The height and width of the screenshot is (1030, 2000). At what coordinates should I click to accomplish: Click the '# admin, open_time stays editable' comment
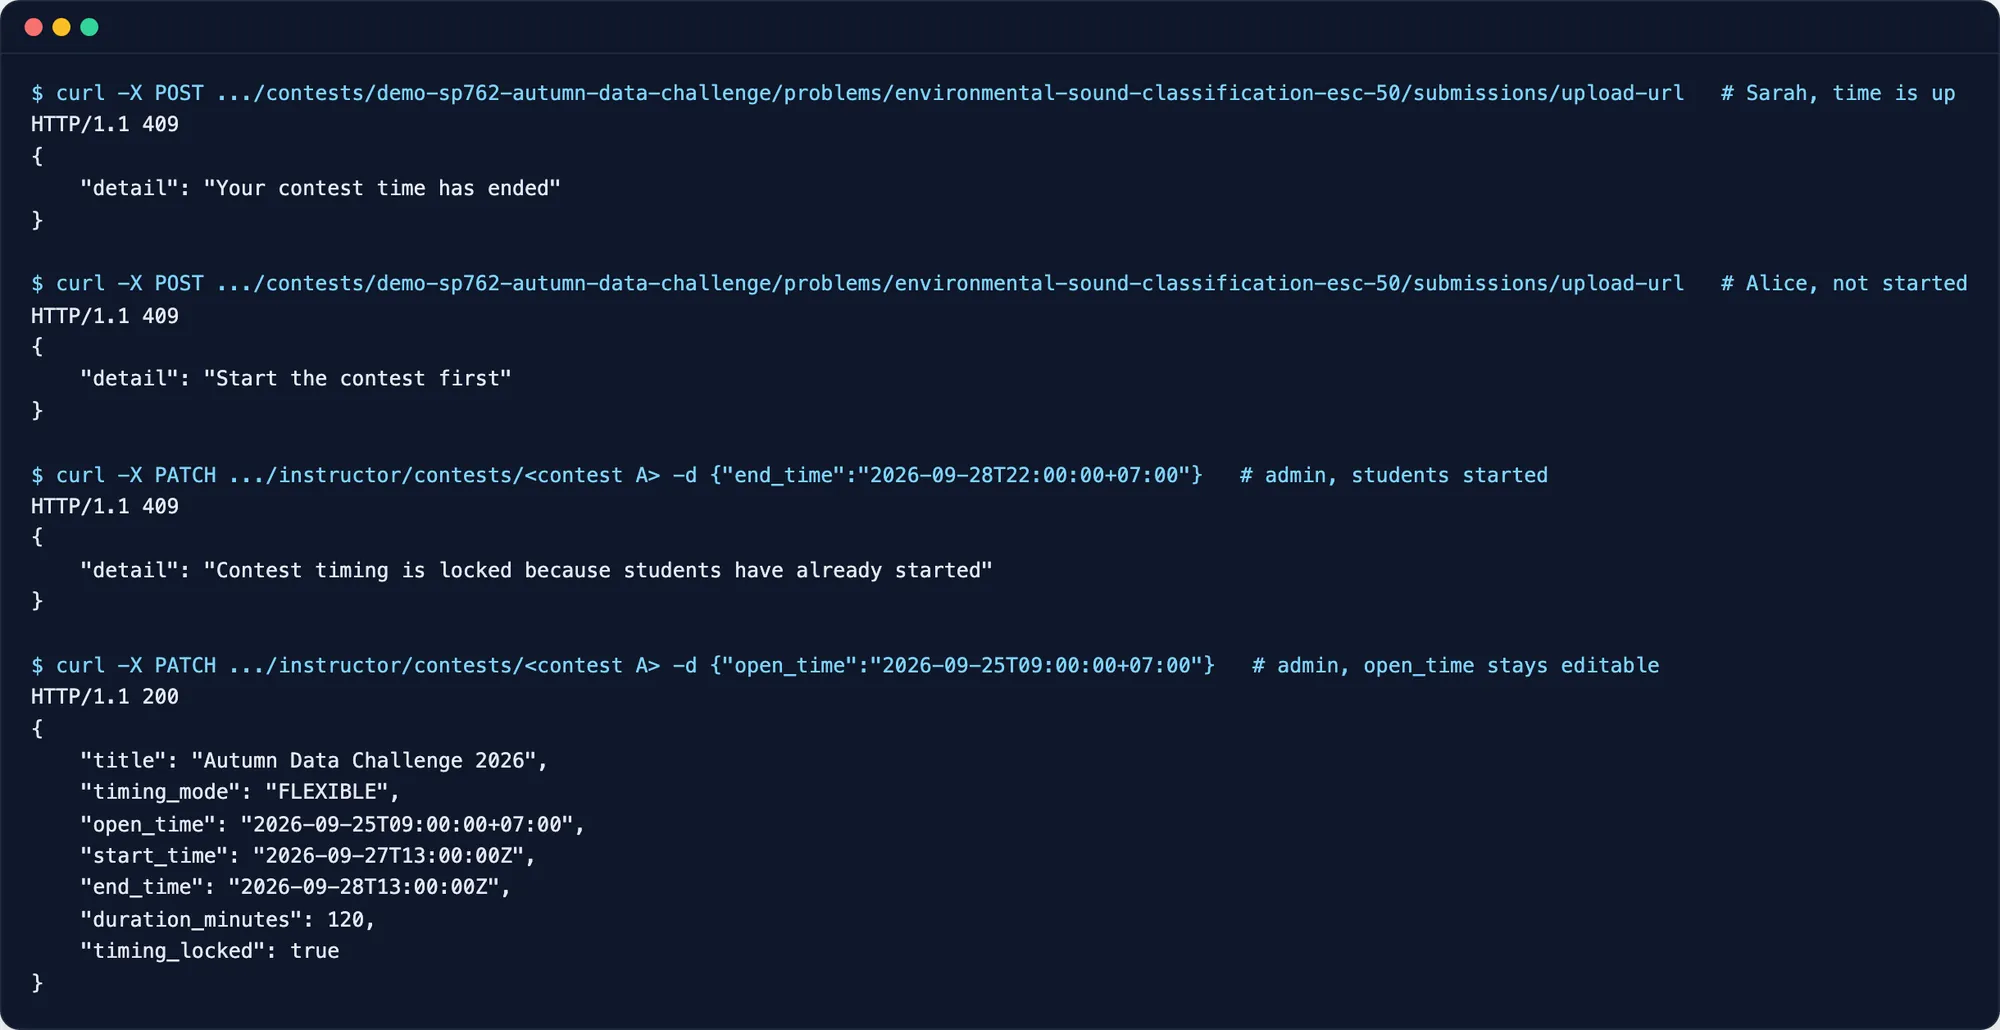1455,666
